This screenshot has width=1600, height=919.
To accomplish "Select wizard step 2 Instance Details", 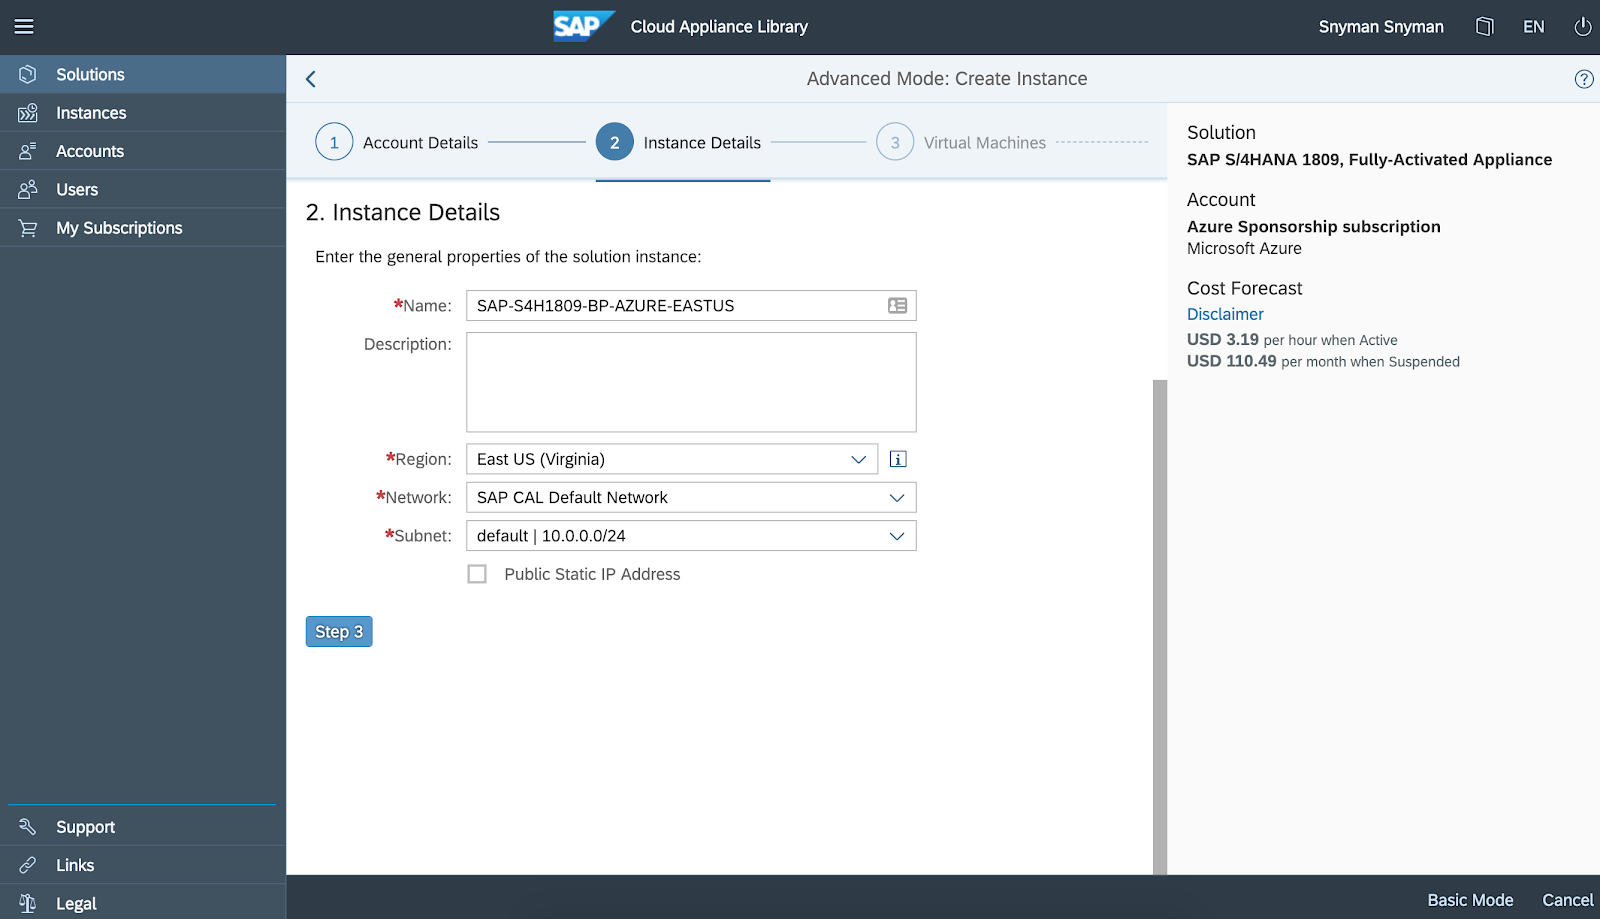I will (679, 143).
